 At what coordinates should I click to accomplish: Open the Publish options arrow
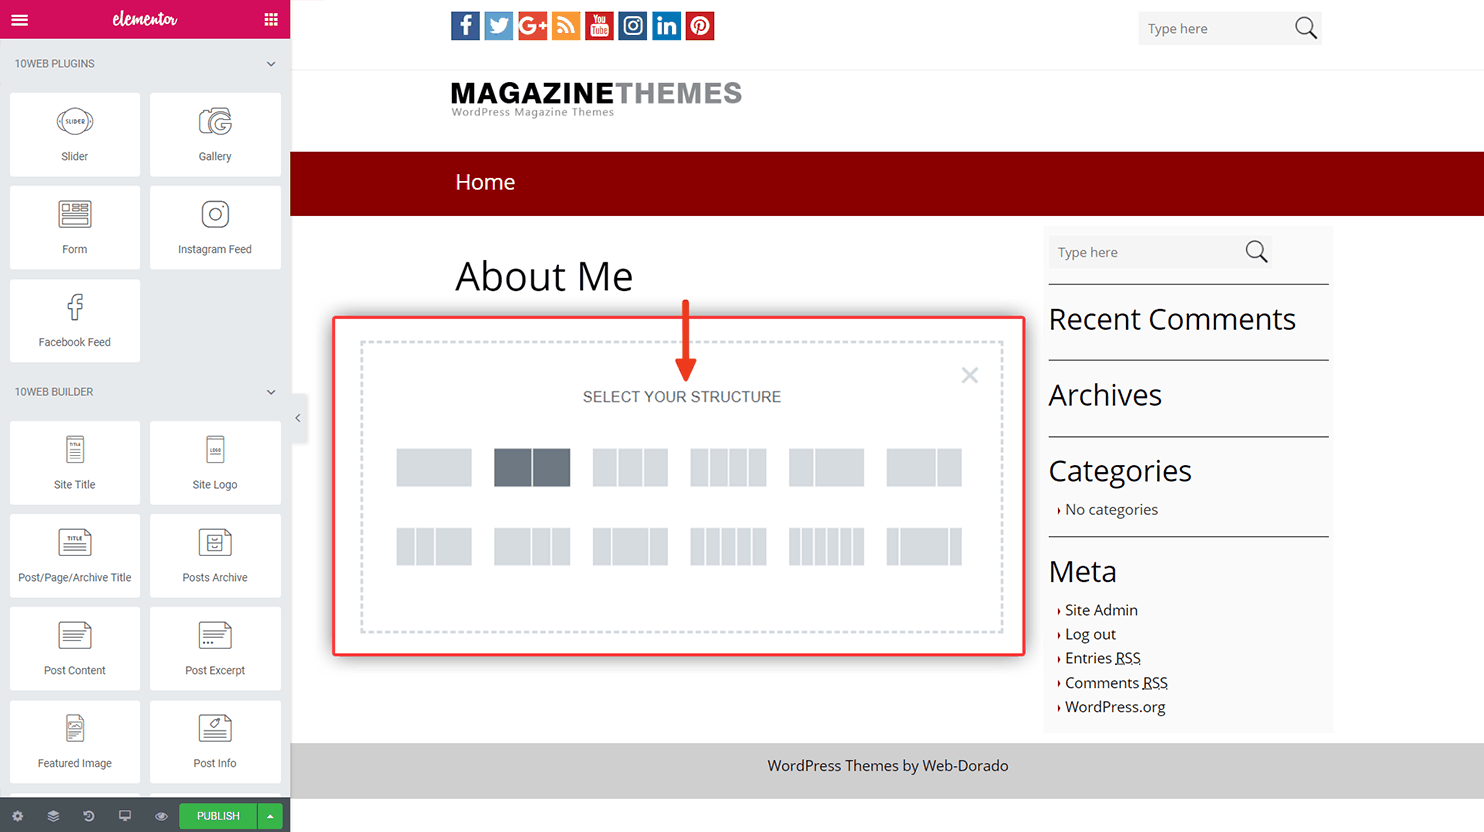(270, 816)
